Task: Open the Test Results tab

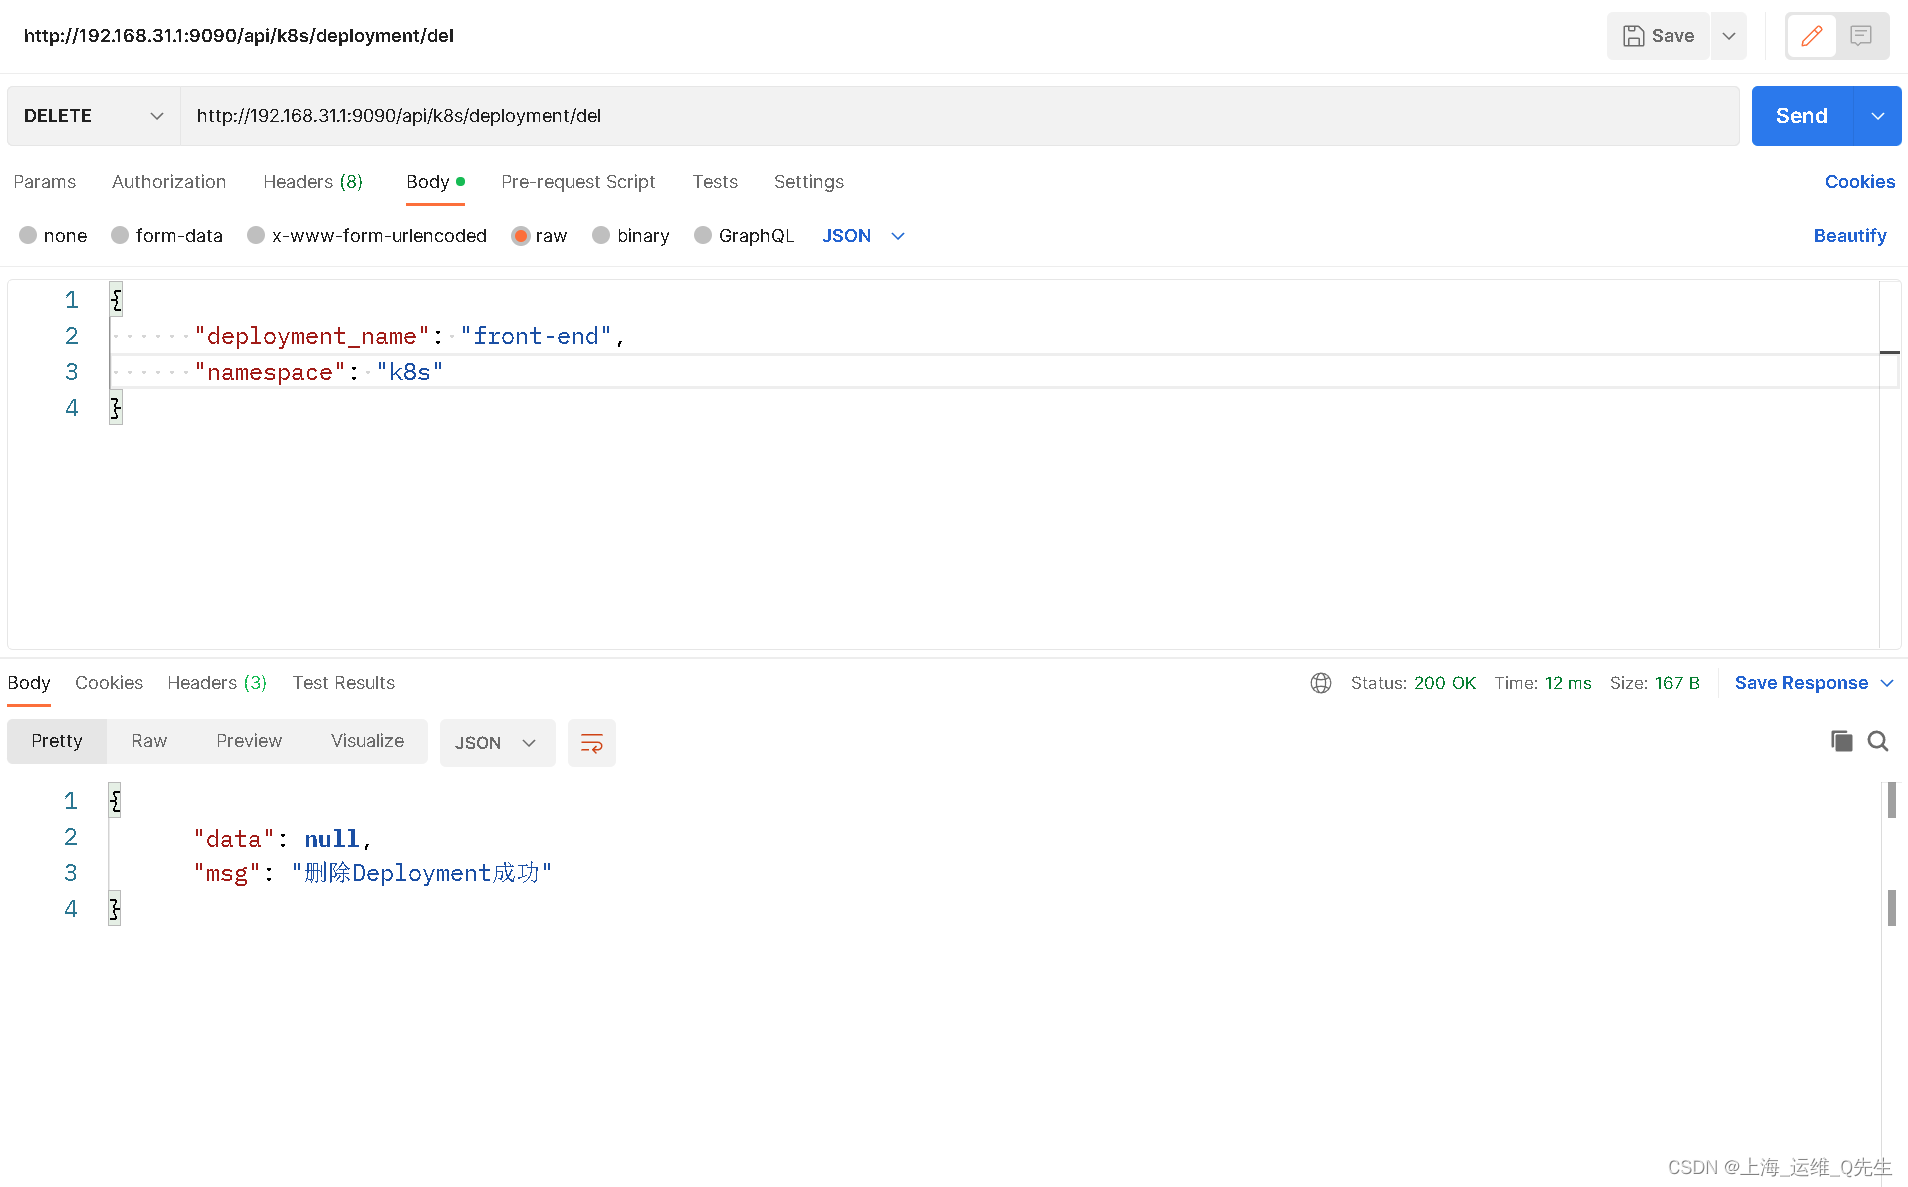Action: click(x=344, y=683)
